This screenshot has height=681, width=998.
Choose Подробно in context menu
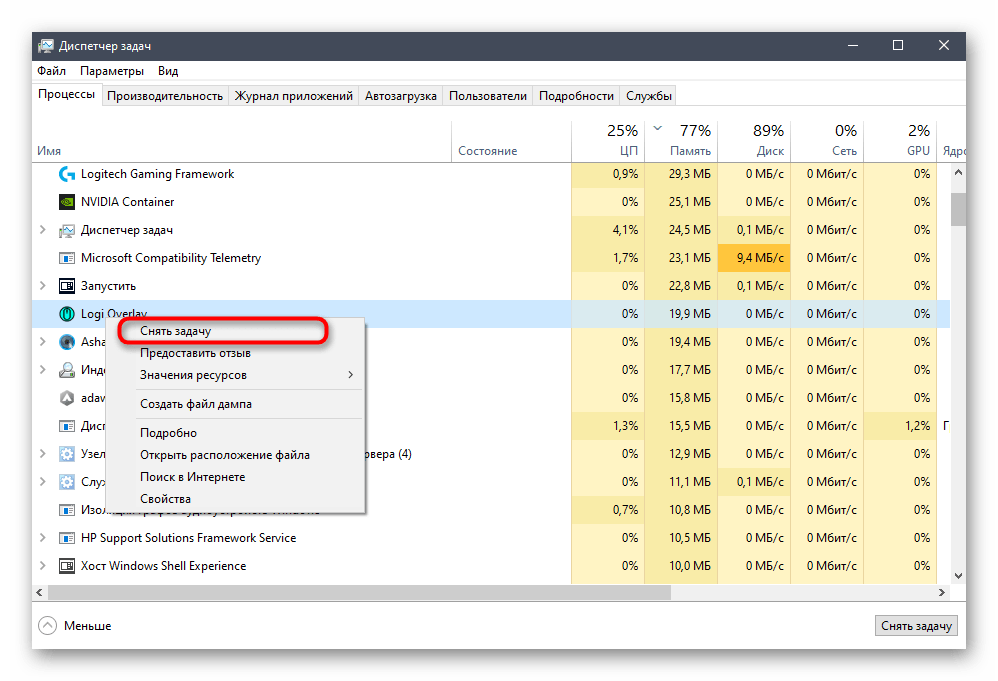(235, 433)
